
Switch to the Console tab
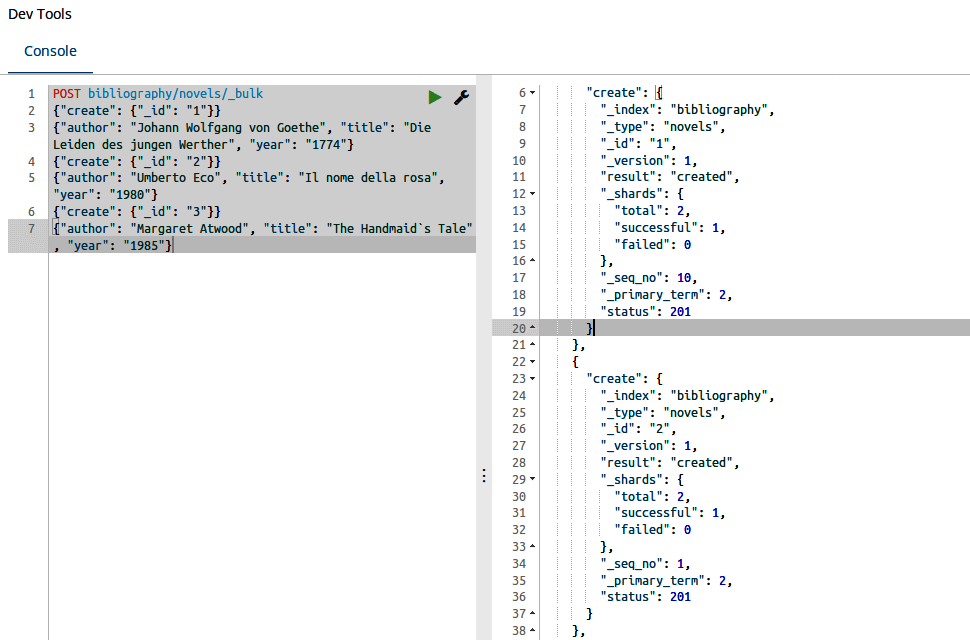pos(49,51)
